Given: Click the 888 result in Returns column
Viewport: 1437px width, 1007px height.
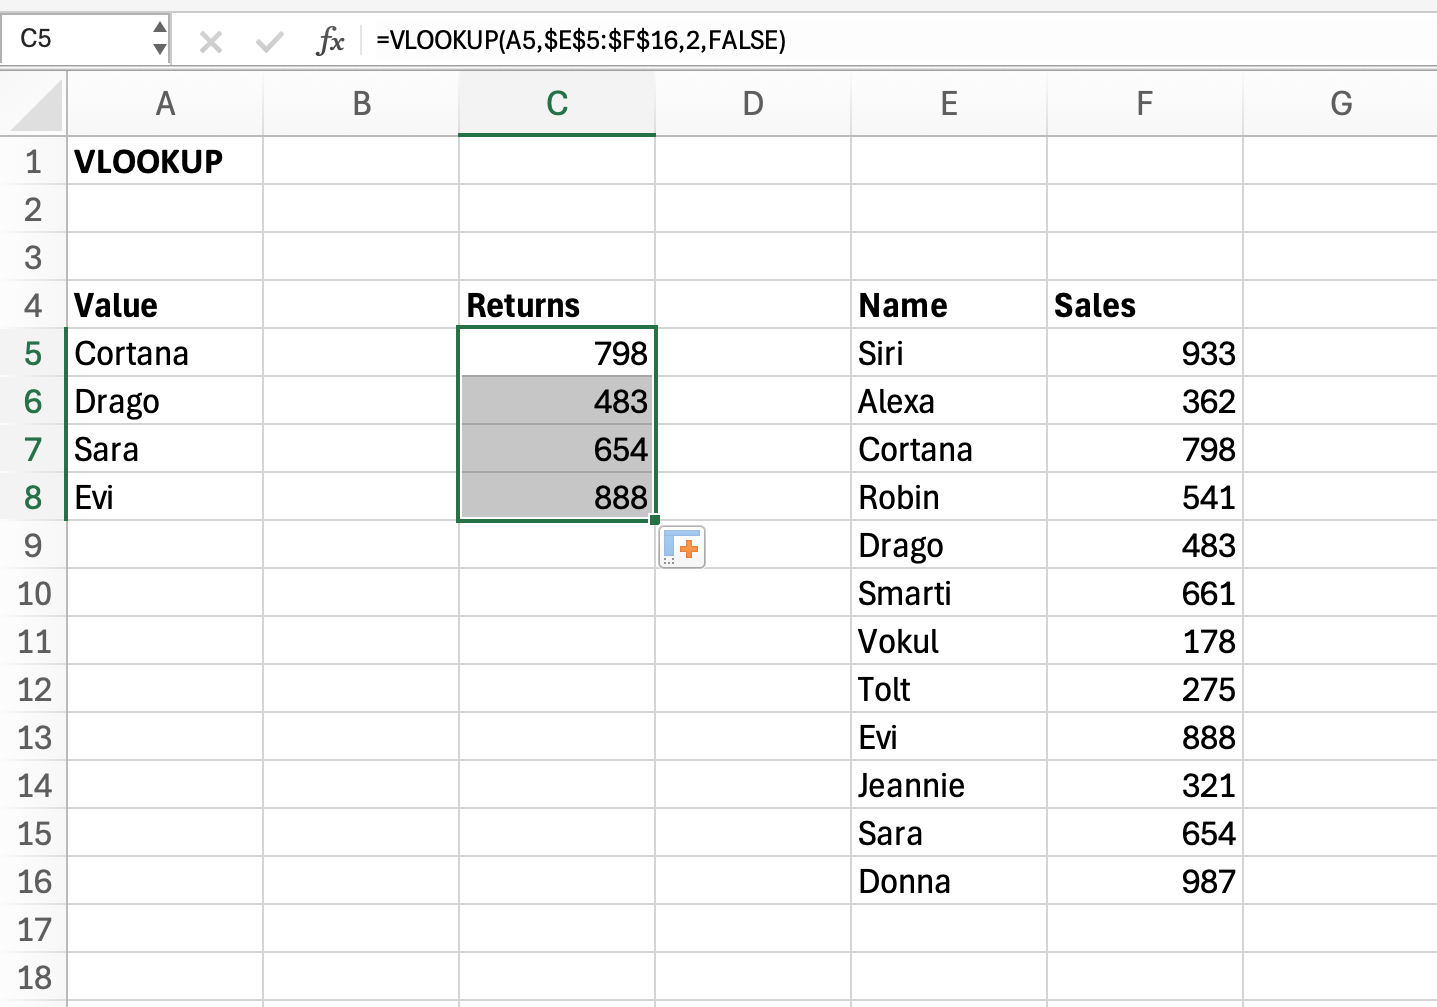Looking at the screenshot, I should click(557, 497).
